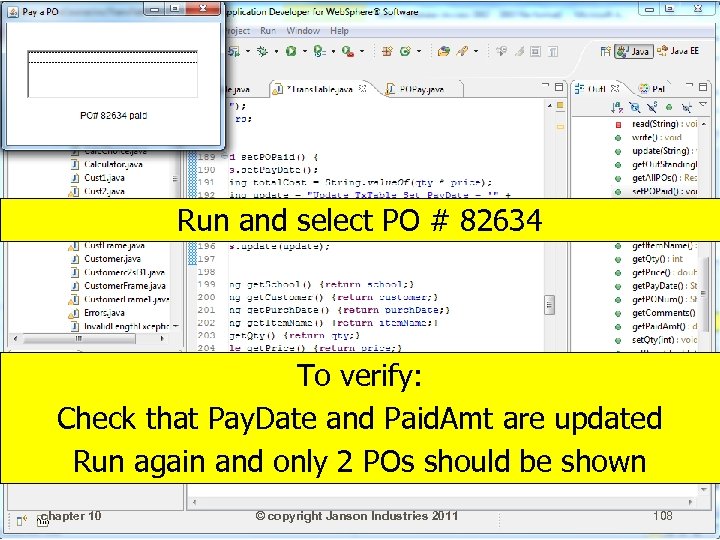Click the editor vertical scrollbar thumb
Image resolution: width=720 pixels, height=540 pixels.
coord(549,305)
